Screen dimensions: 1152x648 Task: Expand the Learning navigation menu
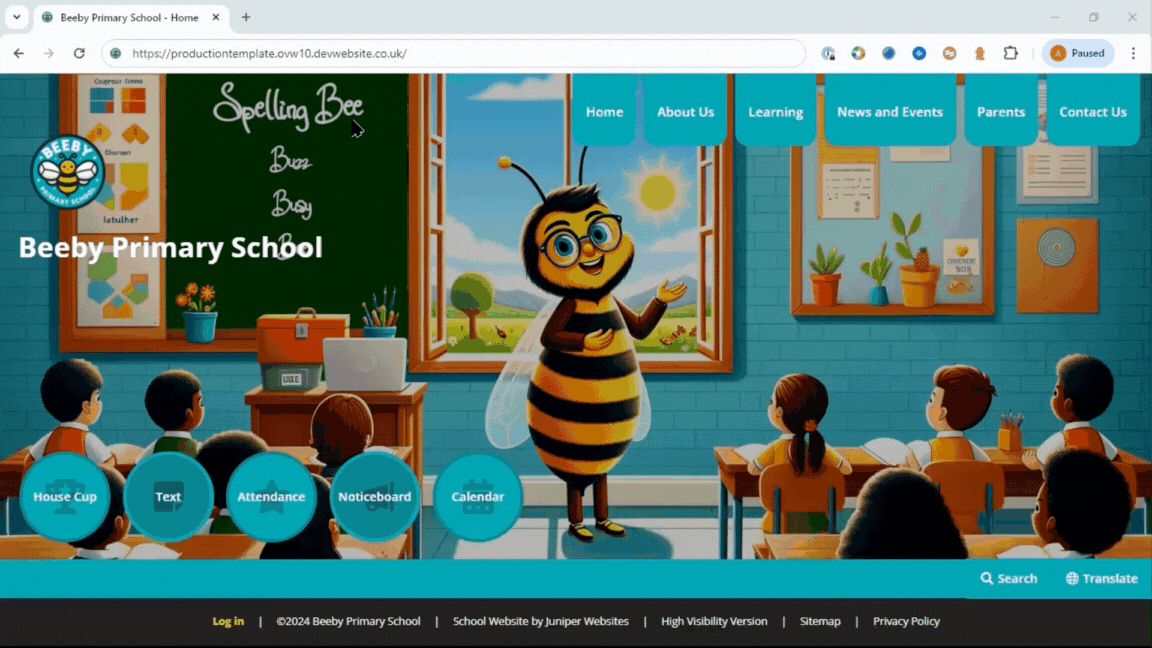pyautogui.click(x=775, y=112)
